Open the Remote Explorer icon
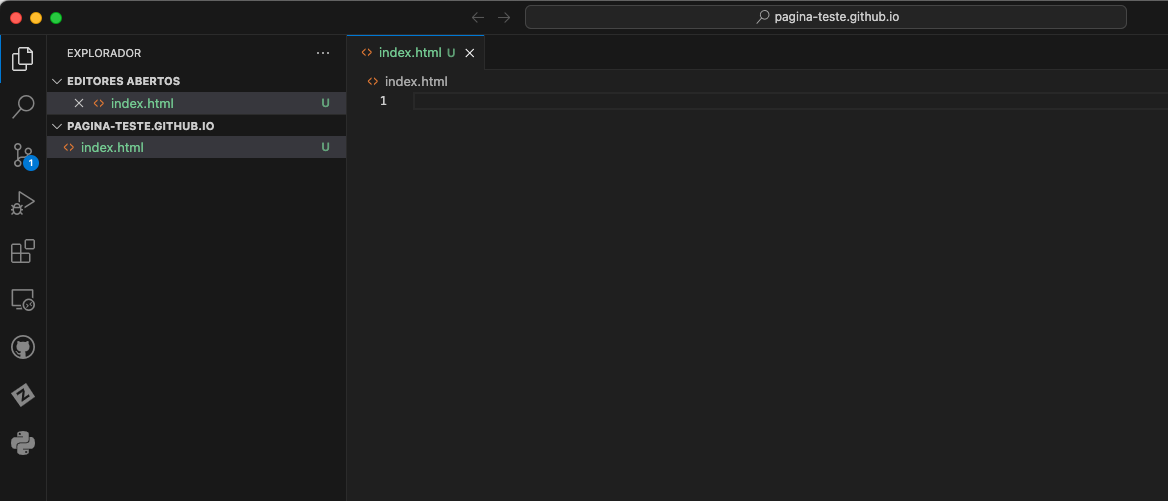The image size is (1168, 501). (x=22, y=299)
